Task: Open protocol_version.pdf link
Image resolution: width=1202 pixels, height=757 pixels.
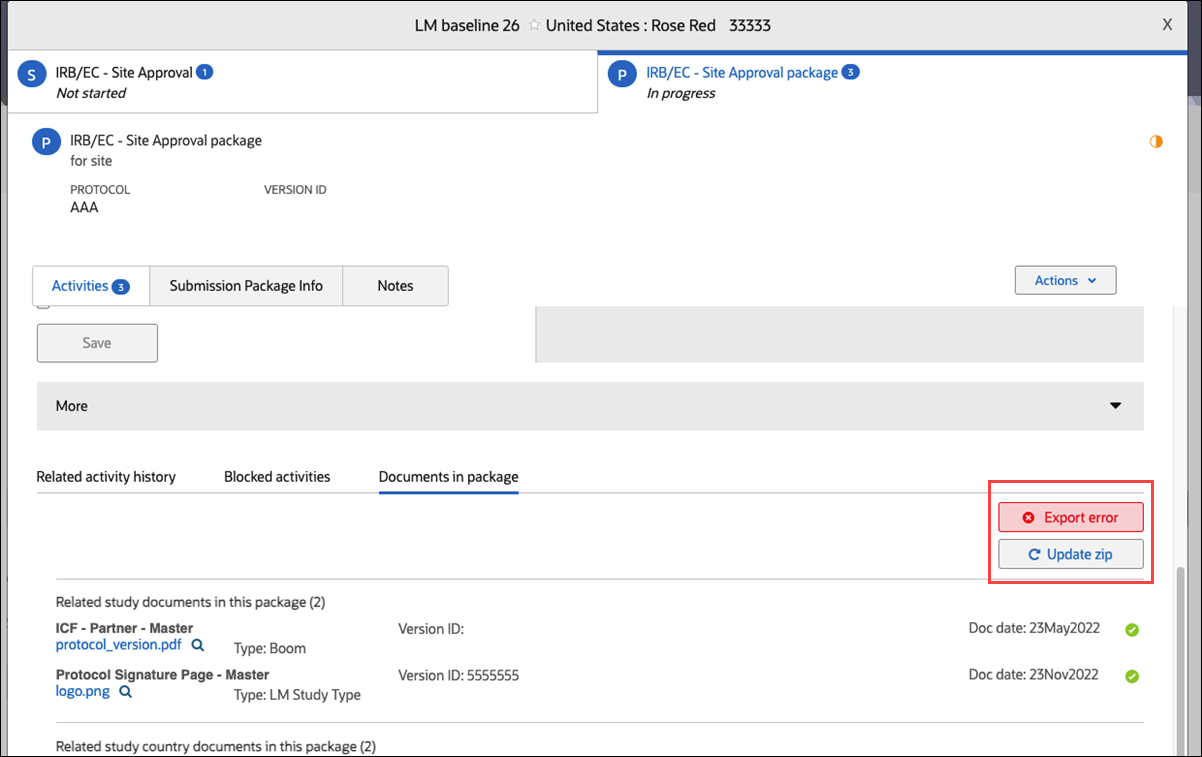Action: (x=119, y=645)
